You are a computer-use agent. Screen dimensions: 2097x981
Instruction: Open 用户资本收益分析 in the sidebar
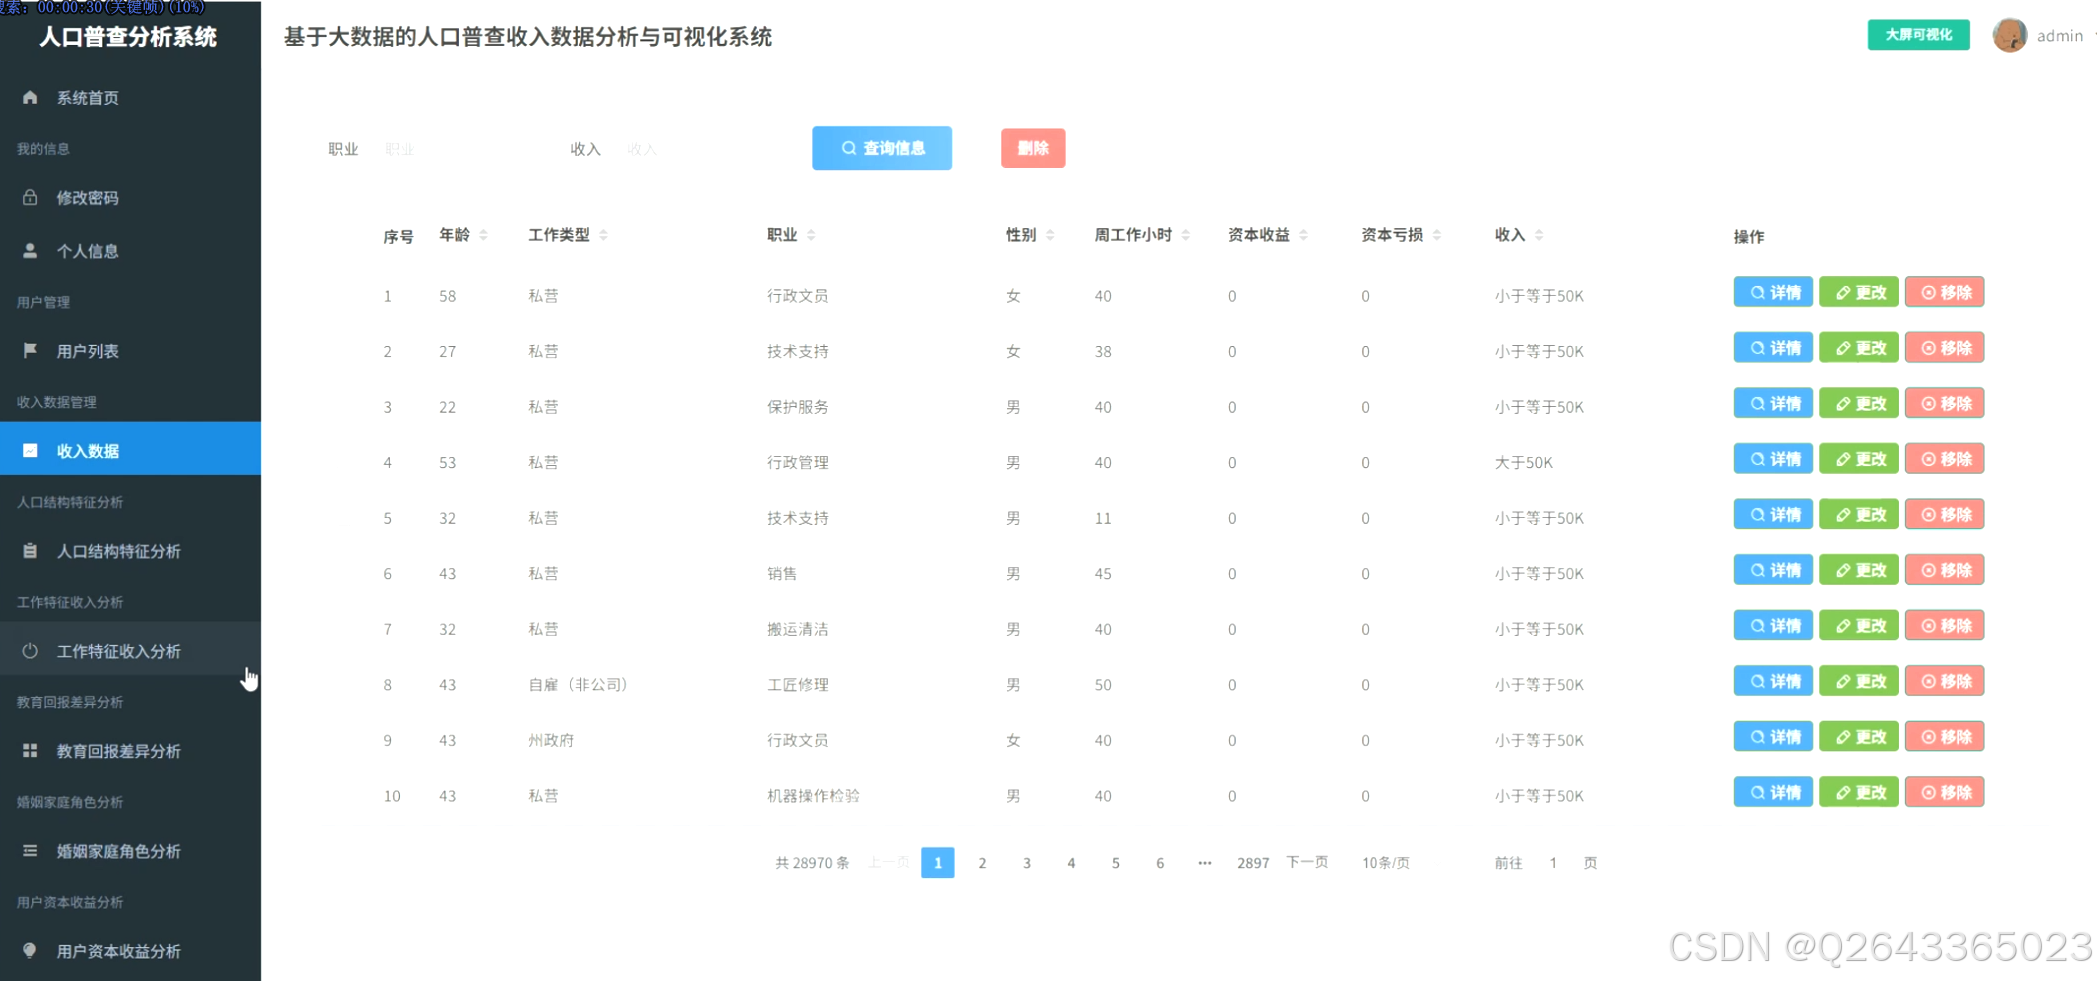130,950
